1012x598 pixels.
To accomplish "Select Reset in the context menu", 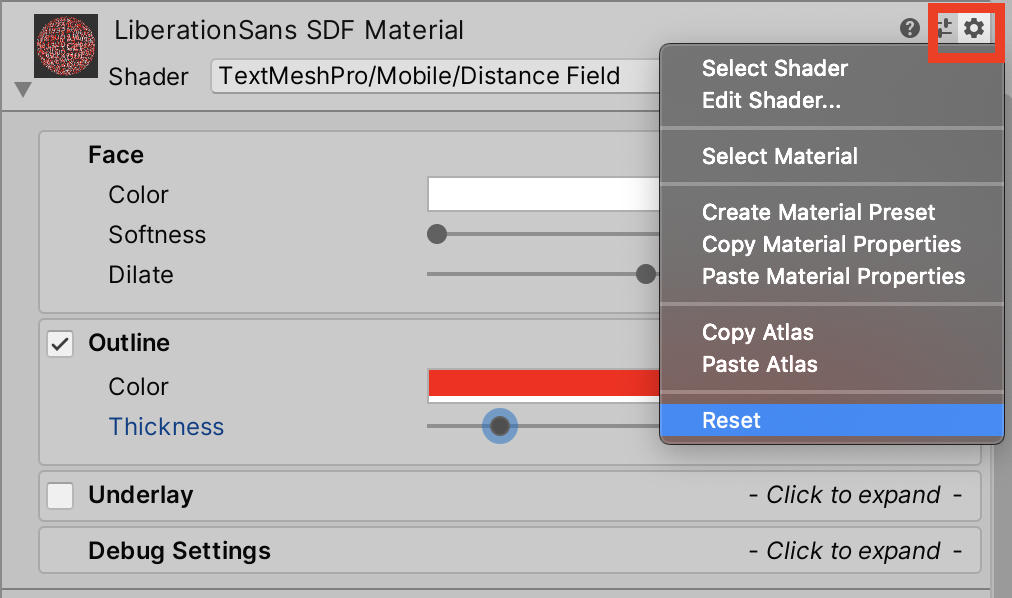I will click(x=731, y=421).
